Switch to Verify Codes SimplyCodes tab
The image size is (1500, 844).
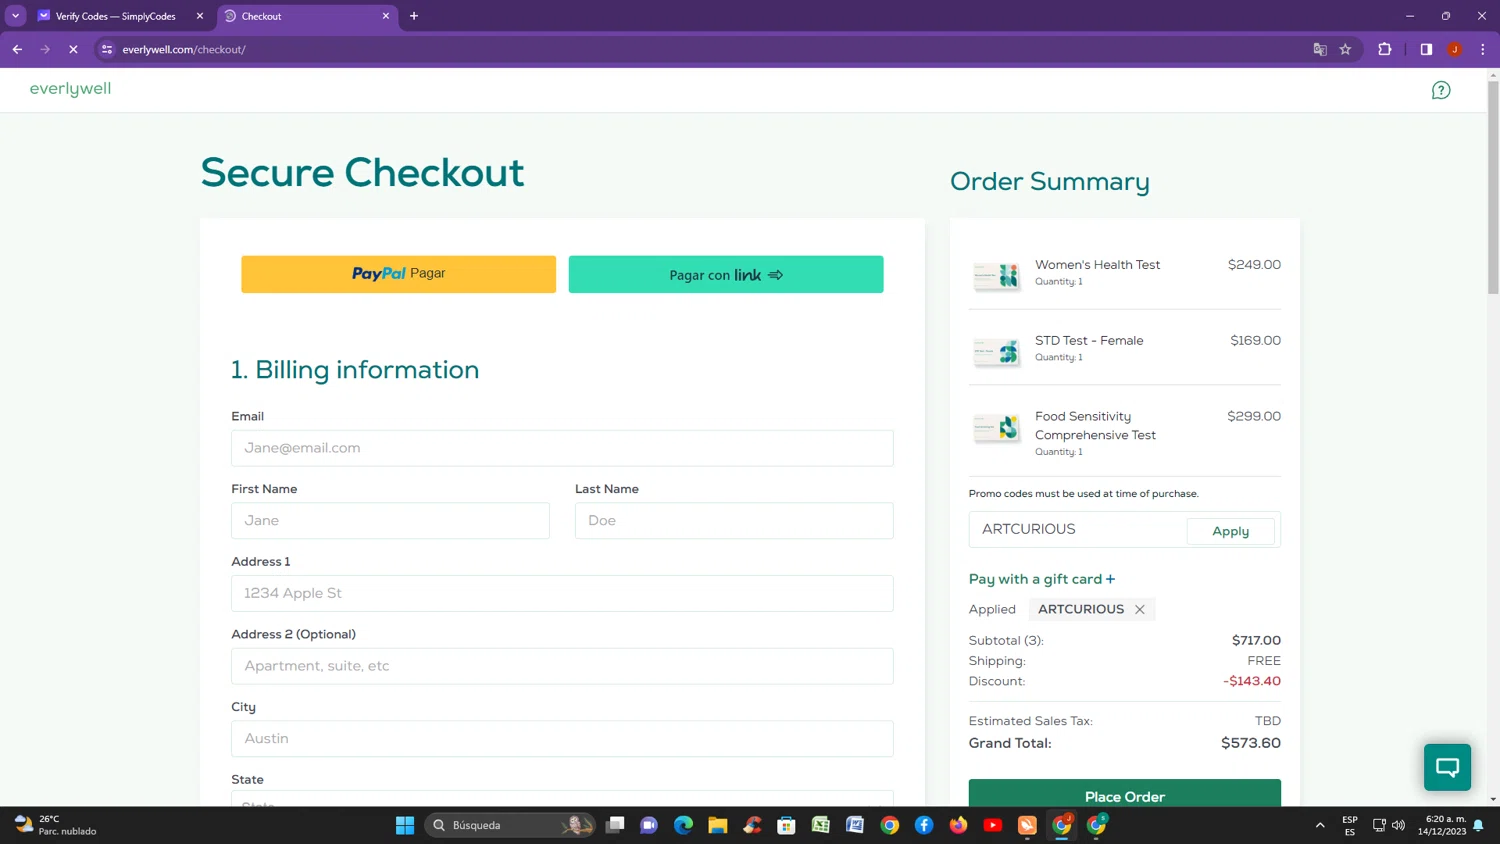click(x=118, y=16)
